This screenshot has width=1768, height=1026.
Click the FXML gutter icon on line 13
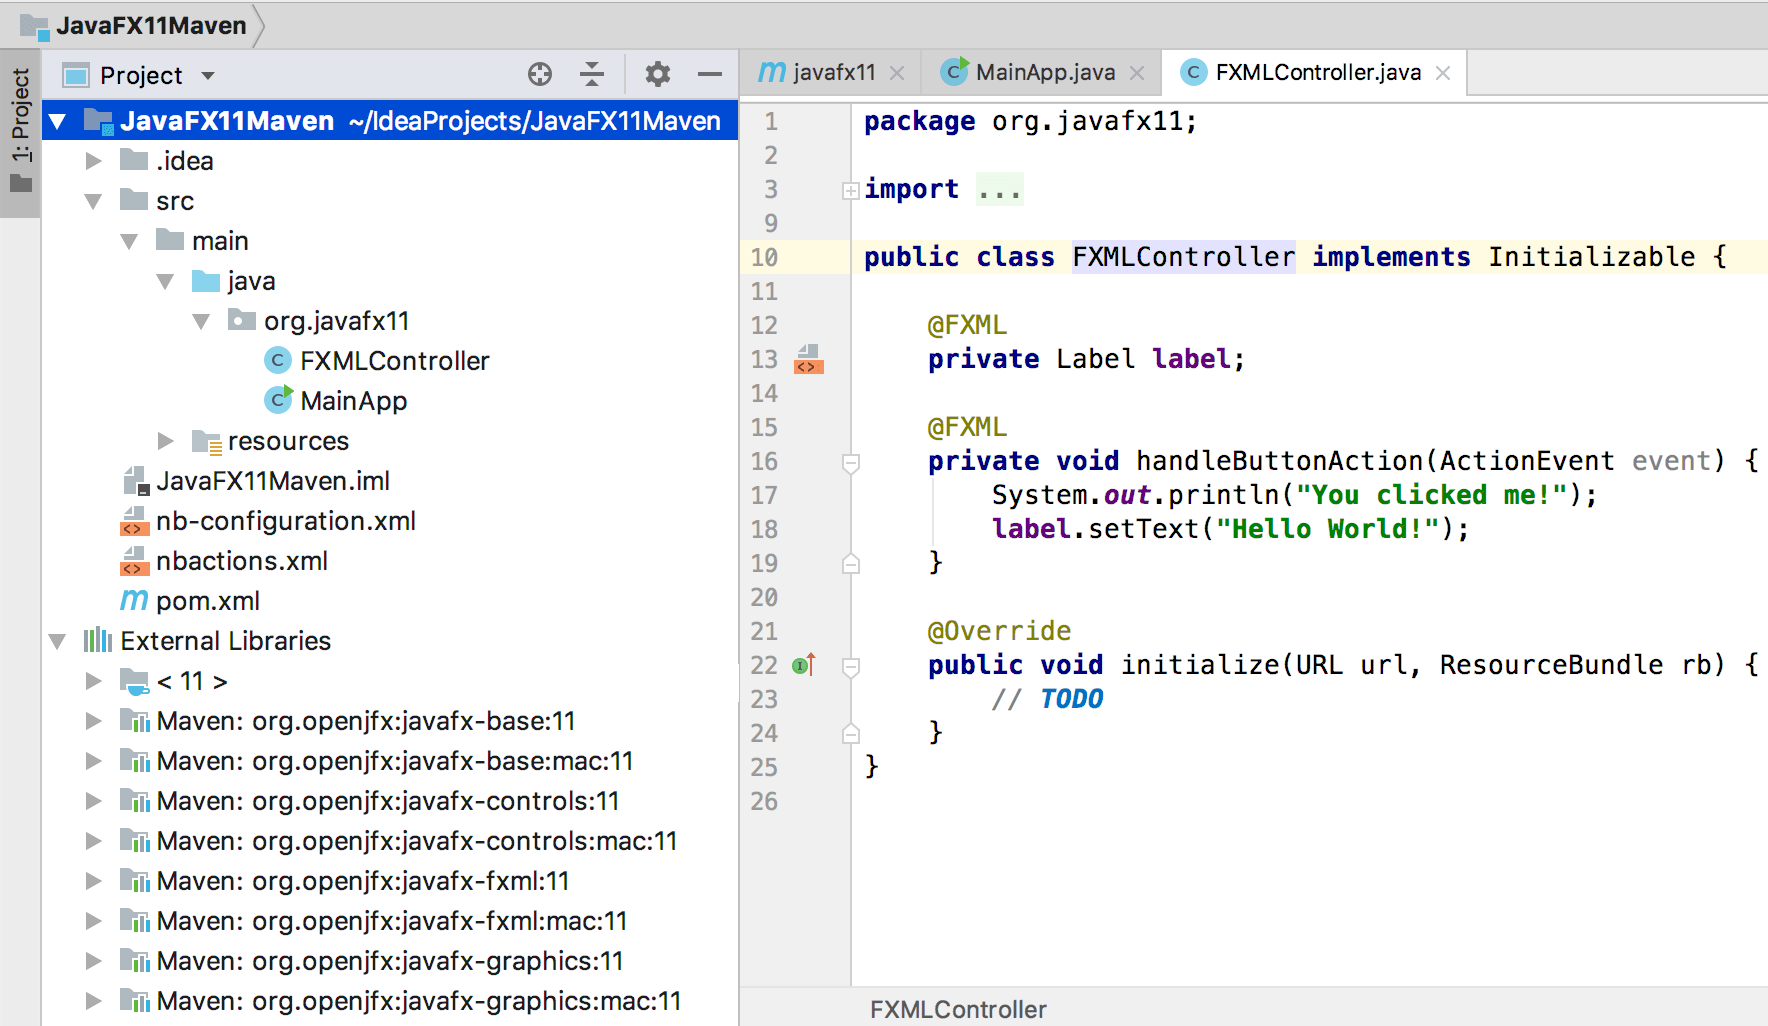(808, 359)
